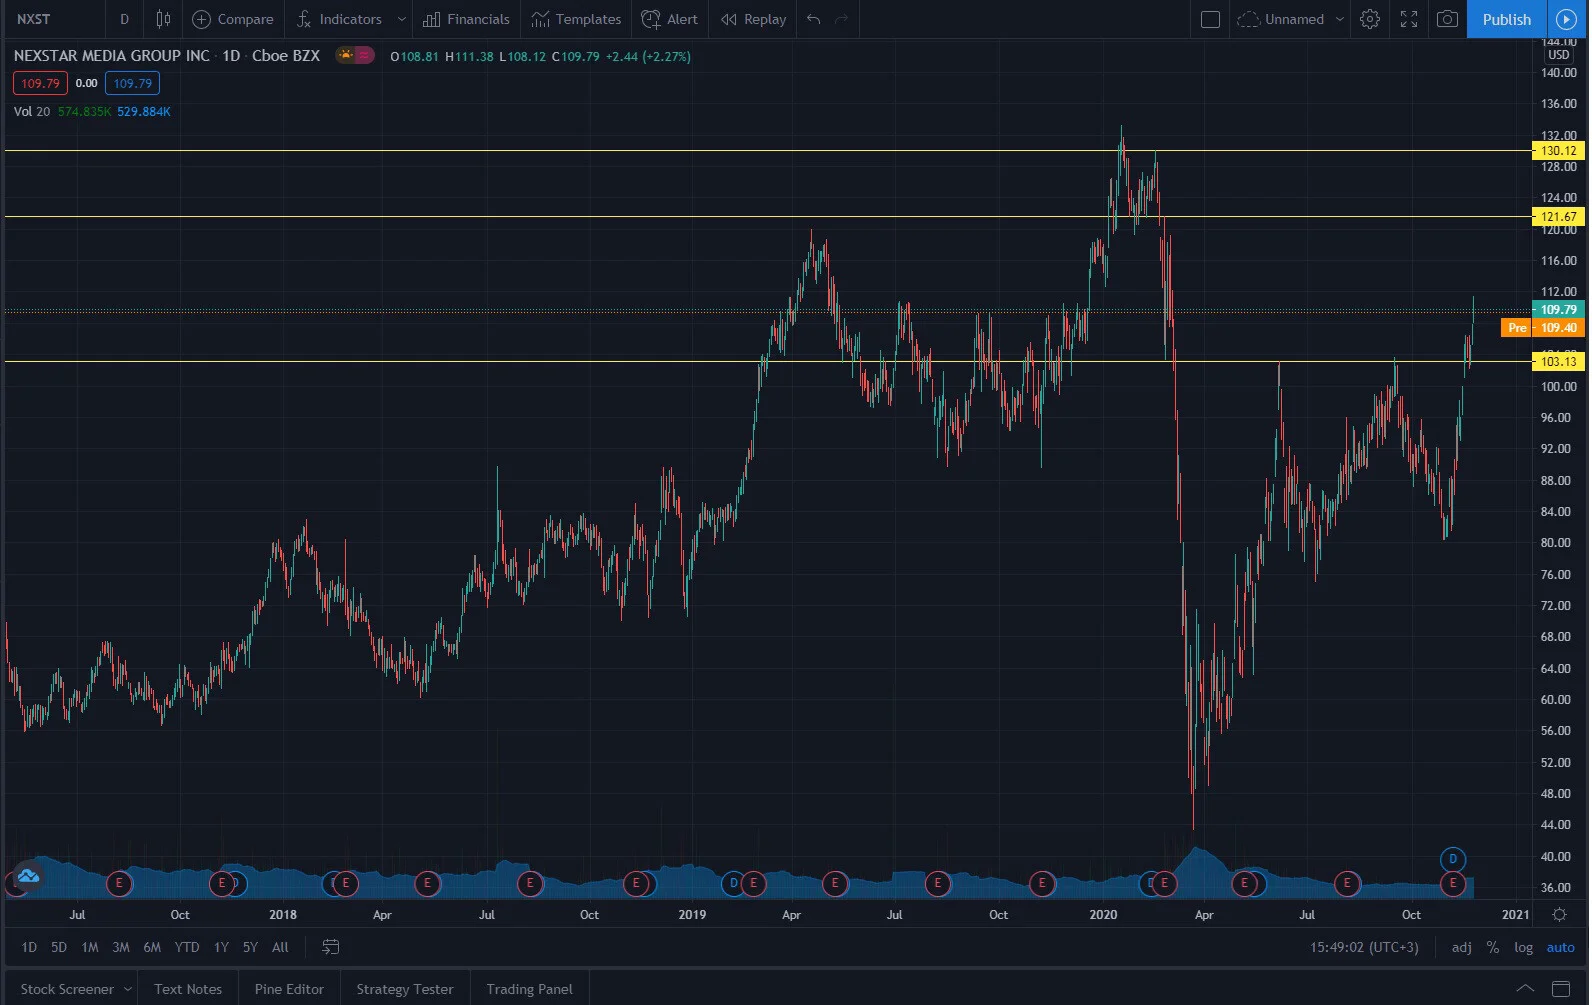1592x1005 pixels.
Task: Expand the arrow beside the Unnamed layout
Action: pos(1340,19)
